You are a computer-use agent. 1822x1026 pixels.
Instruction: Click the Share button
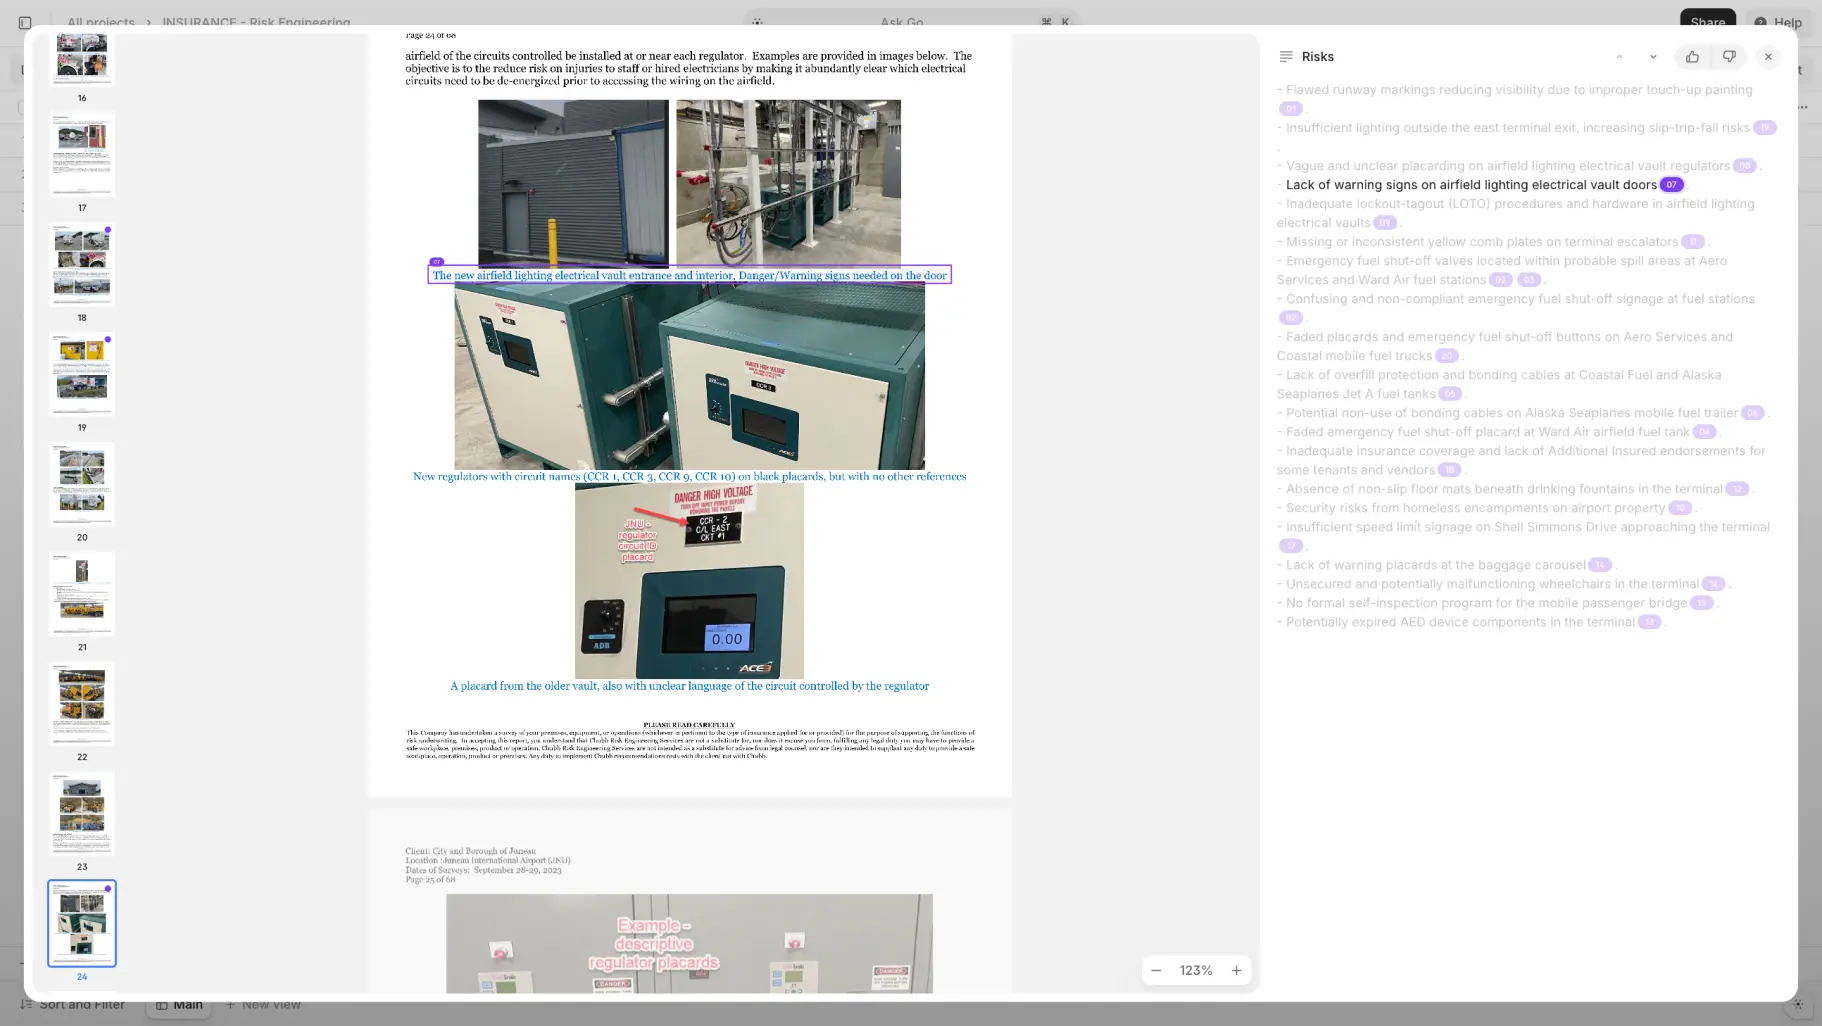pyautogui.click(x=1707, y=22)
